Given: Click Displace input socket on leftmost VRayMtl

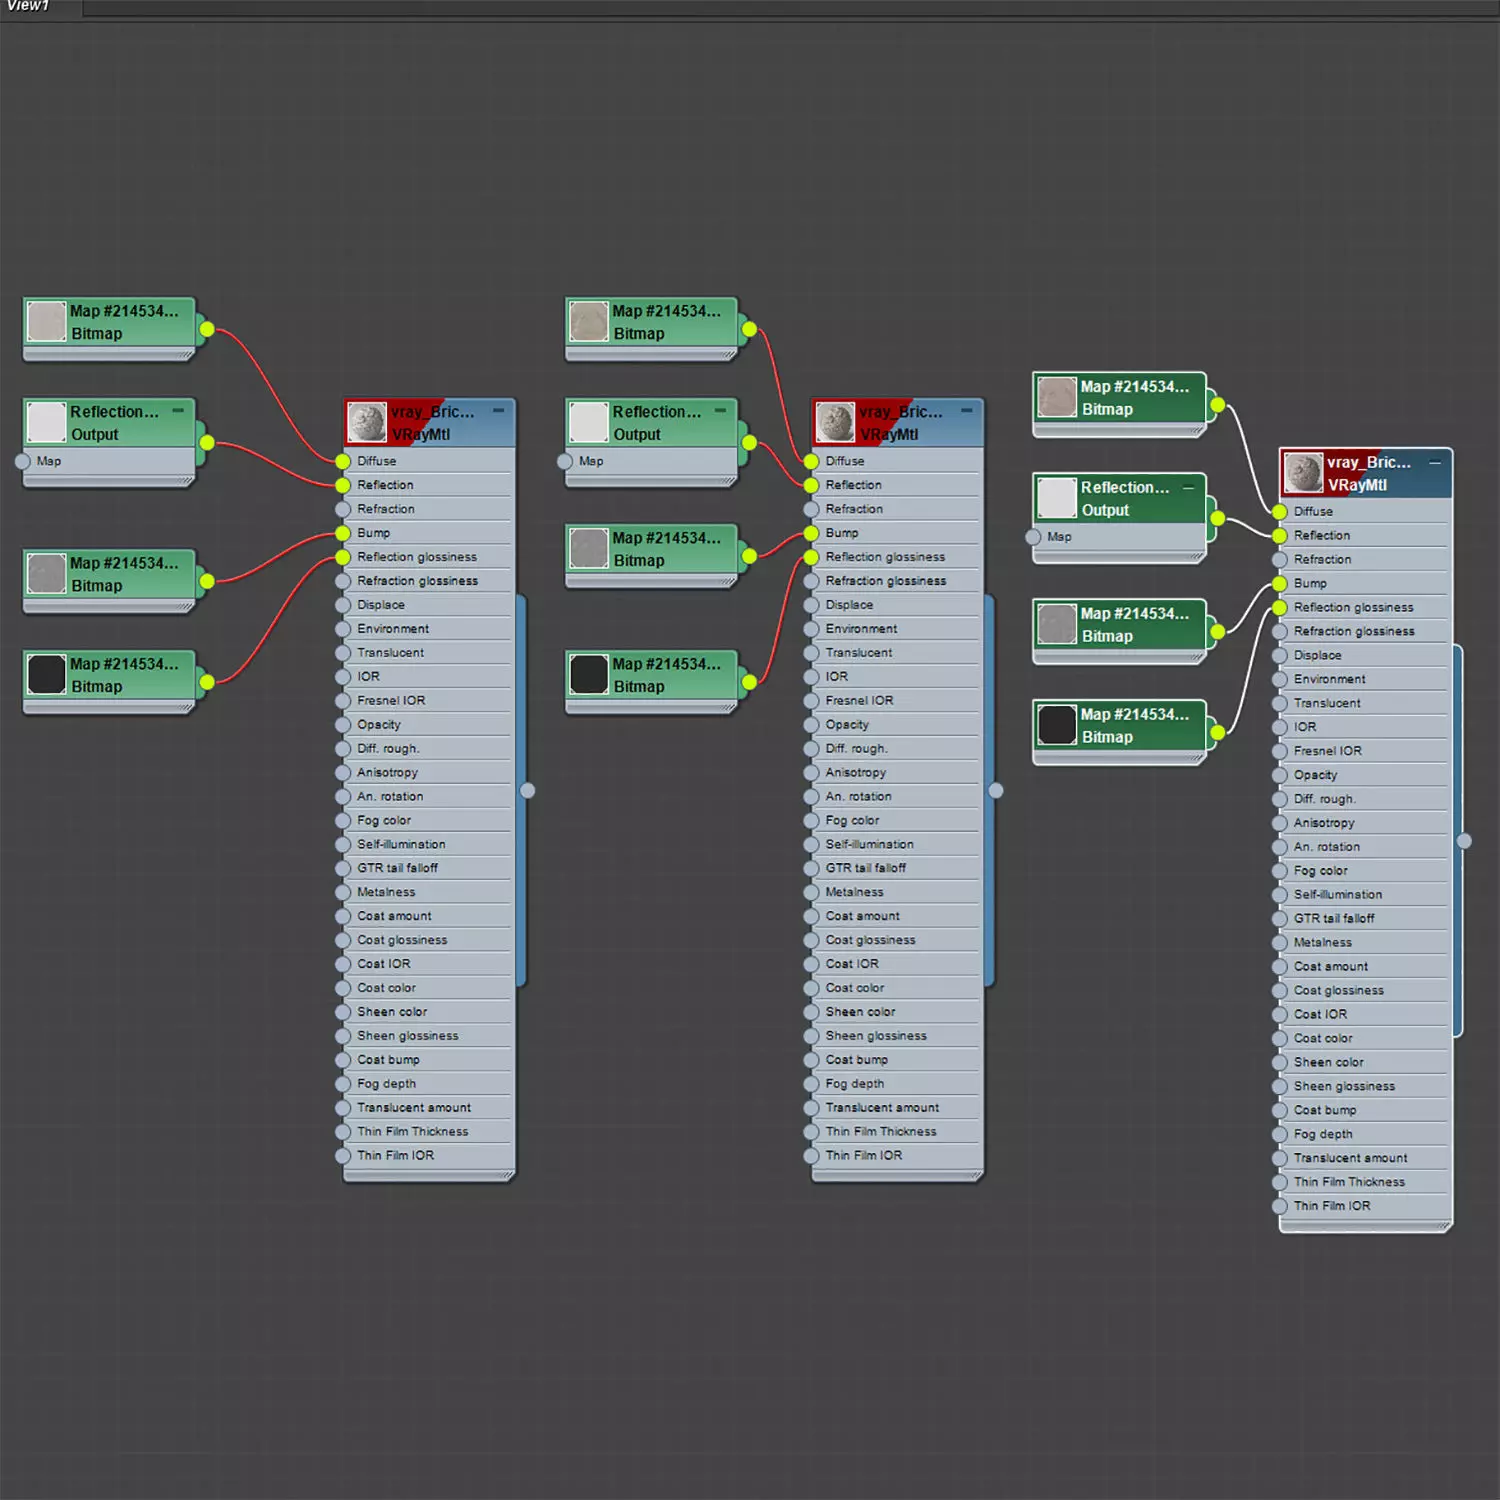Looking at the screenshot, I should 343,605.
